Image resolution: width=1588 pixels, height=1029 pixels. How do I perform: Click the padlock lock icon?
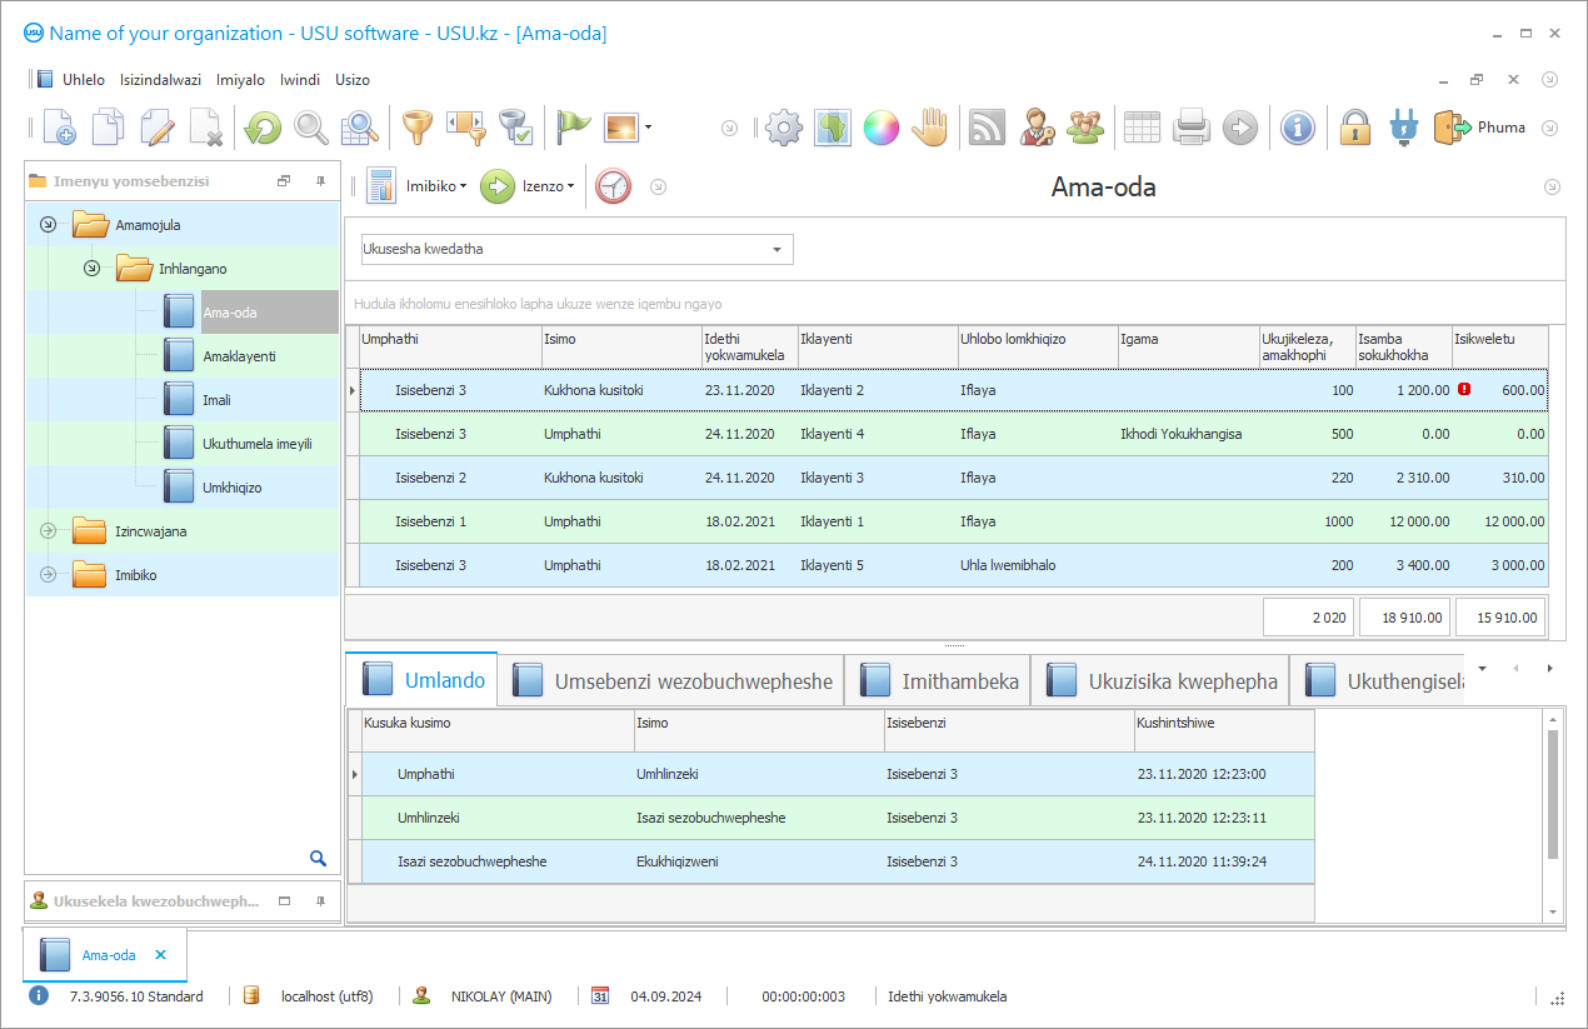click(x=1355, y=128)
